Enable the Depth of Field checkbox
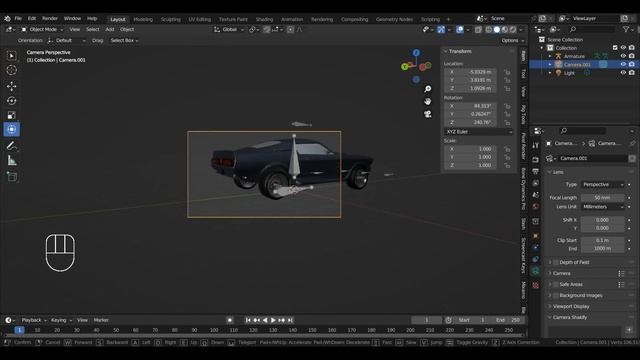Screen dimensions: 640x360 [x=556, y=262]
